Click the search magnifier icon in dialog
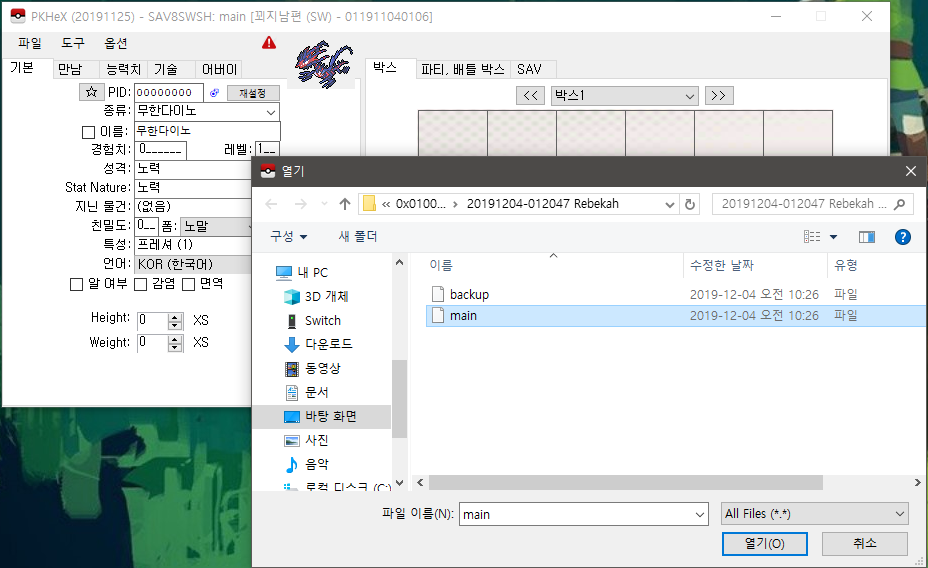 pos(900,204)
